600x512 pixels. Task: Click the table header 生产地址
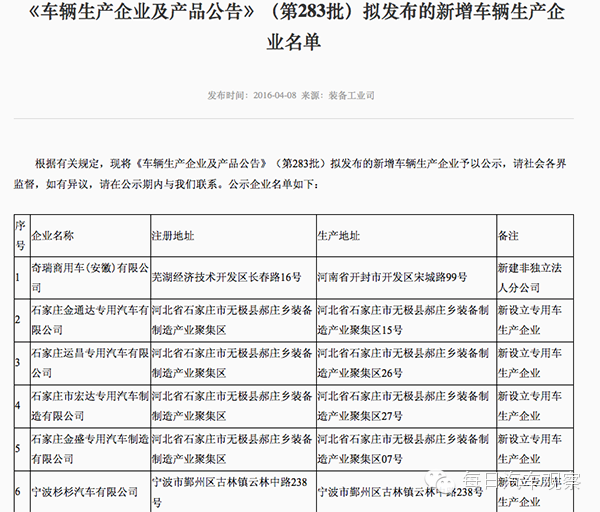click(339, 236)
